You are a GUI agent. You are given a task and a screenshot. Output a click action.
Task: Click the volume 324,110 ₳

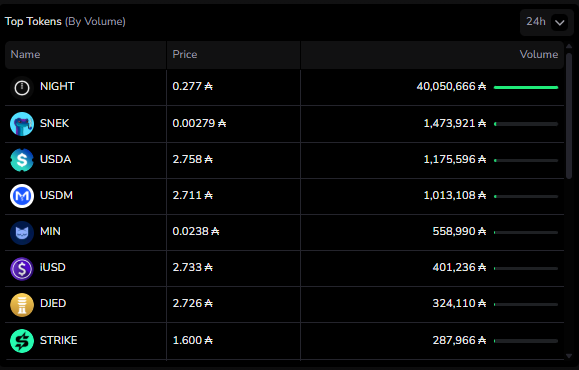(459, 304)
